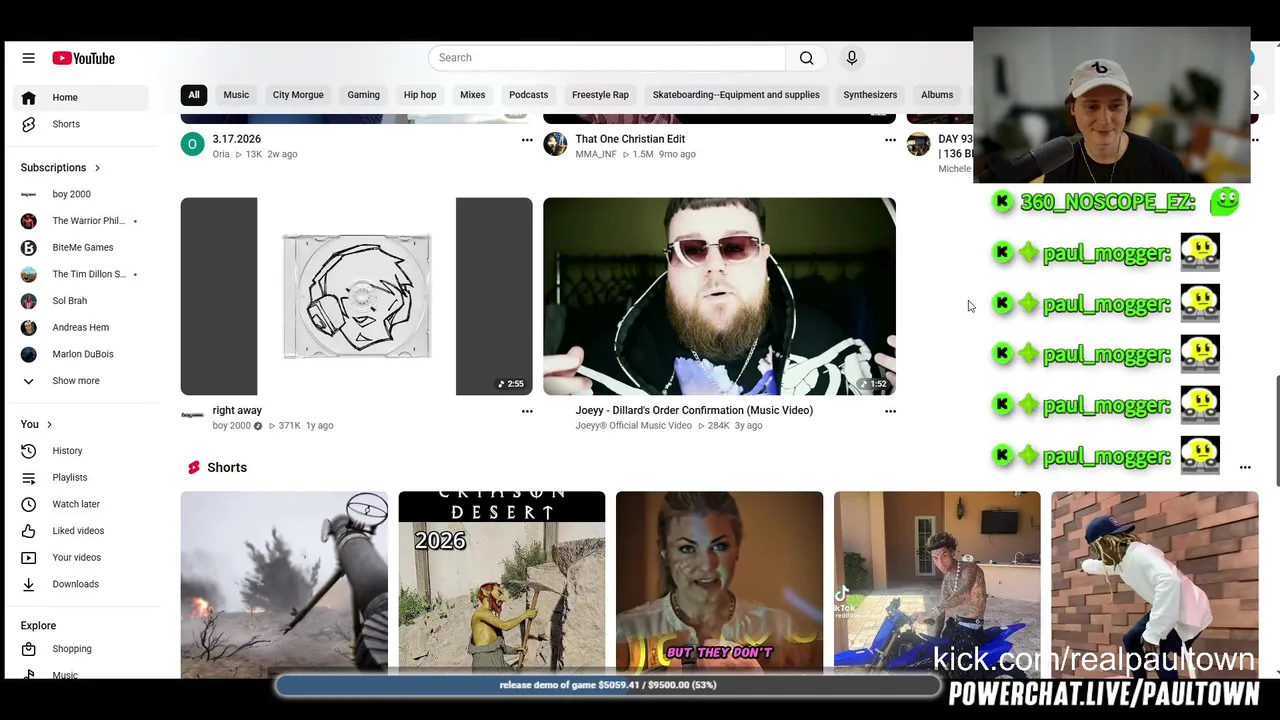Click the MMA_INF channel avatar
1280x720 pixels.
tap(555, 144)
